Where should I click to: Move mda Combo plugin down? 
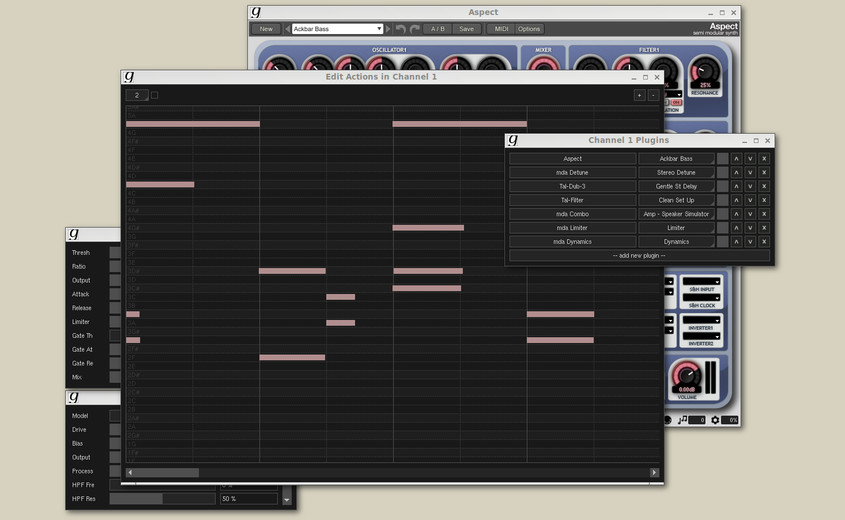pos(750,214)
